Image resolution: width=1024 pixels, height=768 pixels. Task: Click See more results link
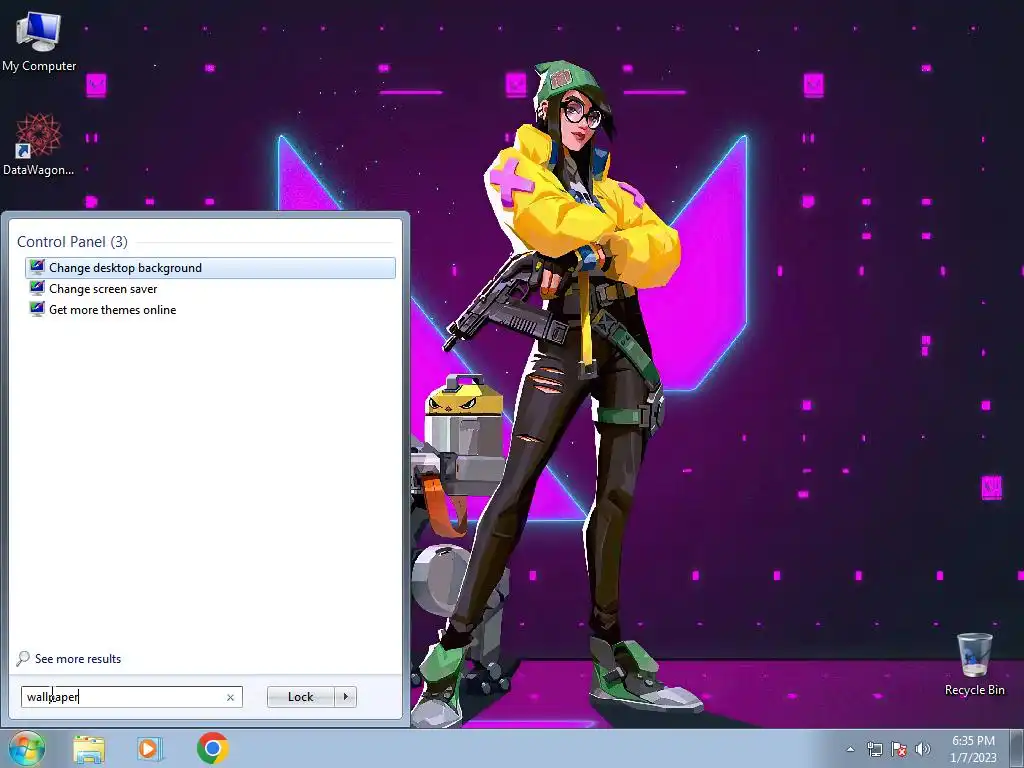78,659
